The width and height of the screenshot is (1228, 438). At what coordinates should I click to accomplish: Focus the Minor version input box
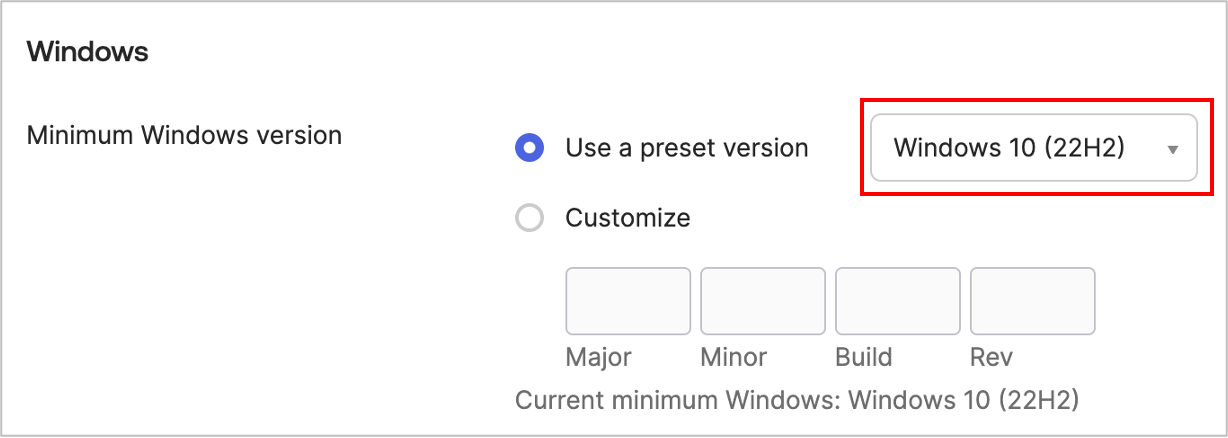763,301
